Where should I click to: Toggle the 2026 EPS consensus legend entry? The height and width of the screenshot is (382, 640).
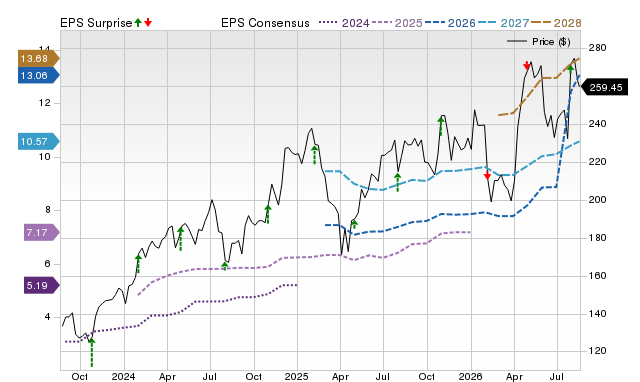point(450,23)
